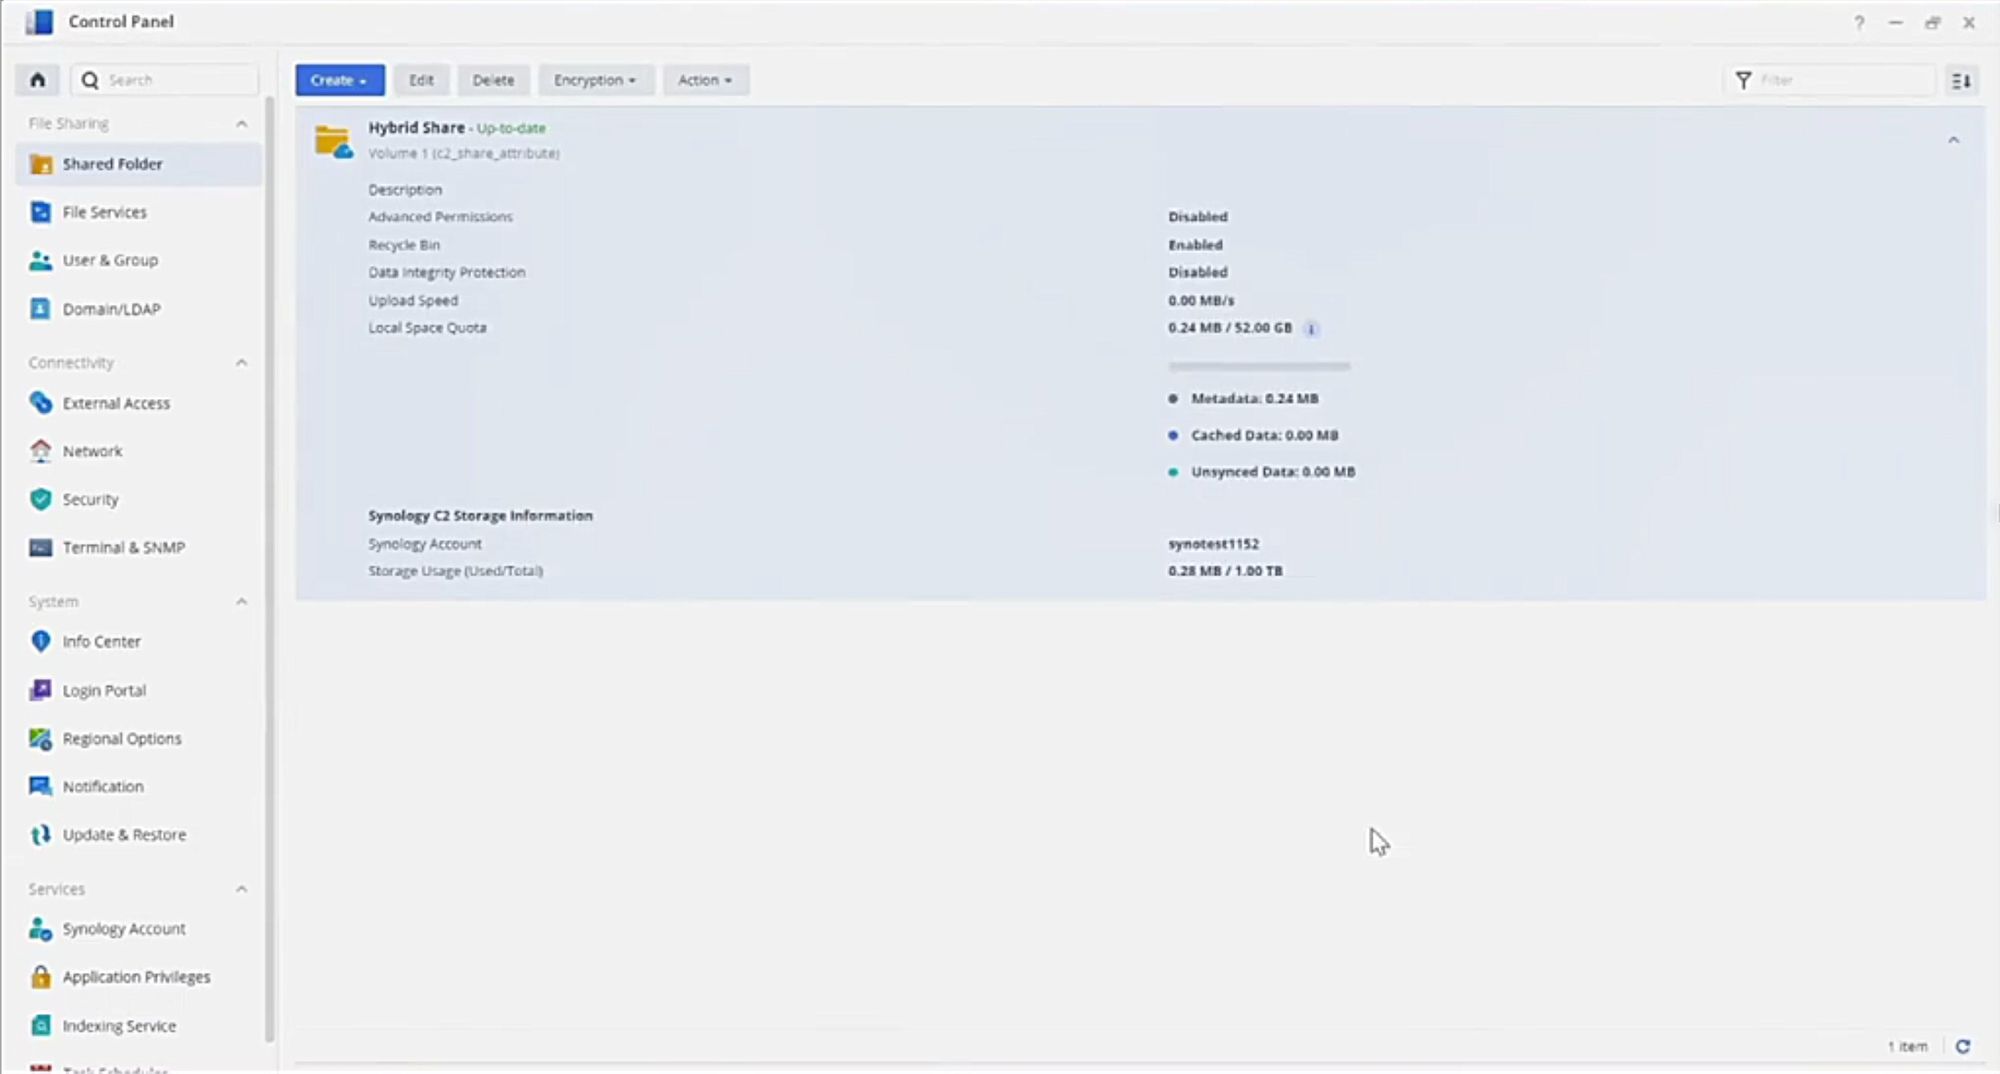Select the Network menu label
Image resolution: width=2000 pixels, height=1074 pixels.
[x=92, y=451]
